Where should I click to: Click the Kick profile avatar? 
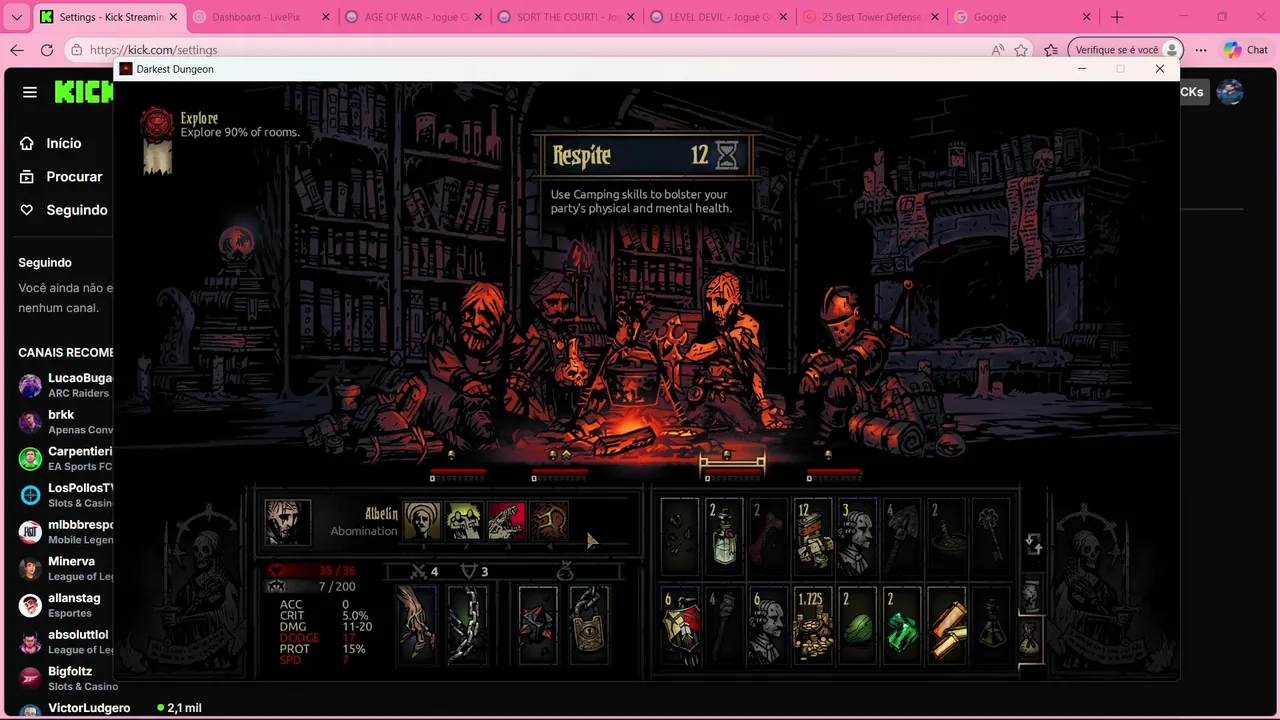click(x=1230, y=92)
